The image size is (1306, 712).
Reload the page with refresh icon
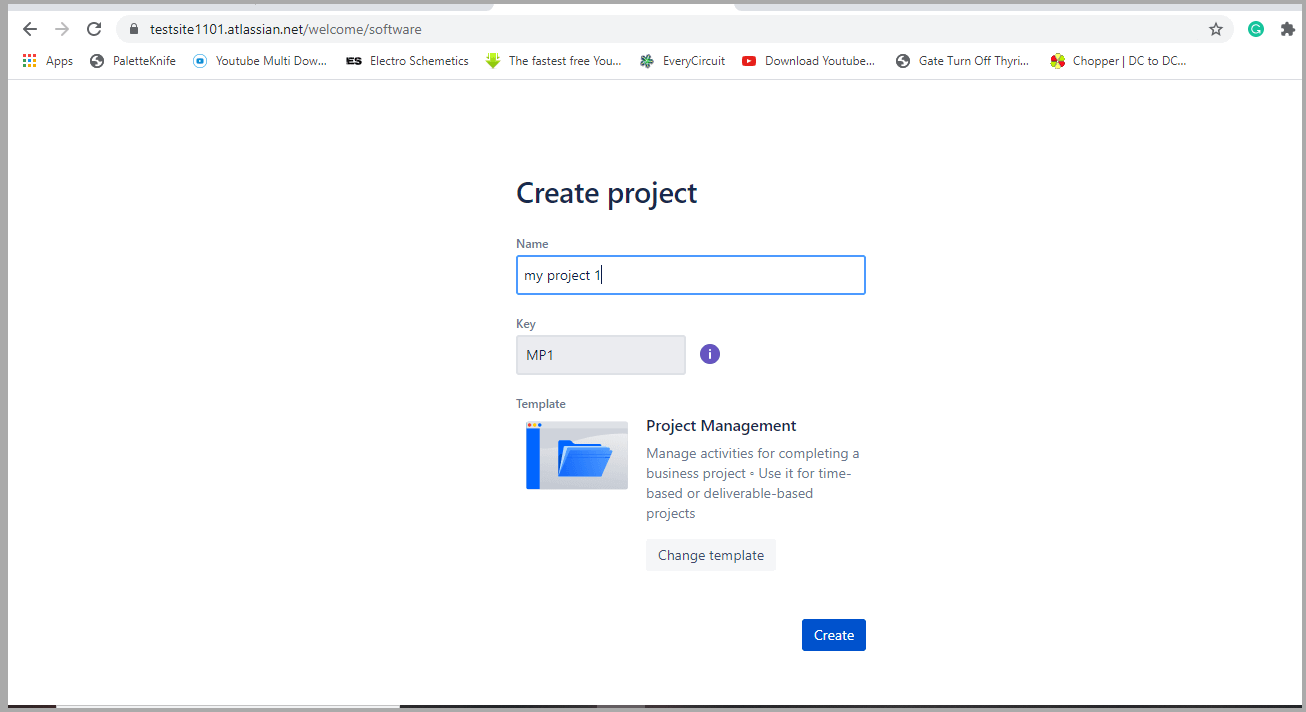pyautogui.click(x=94, y=29)
